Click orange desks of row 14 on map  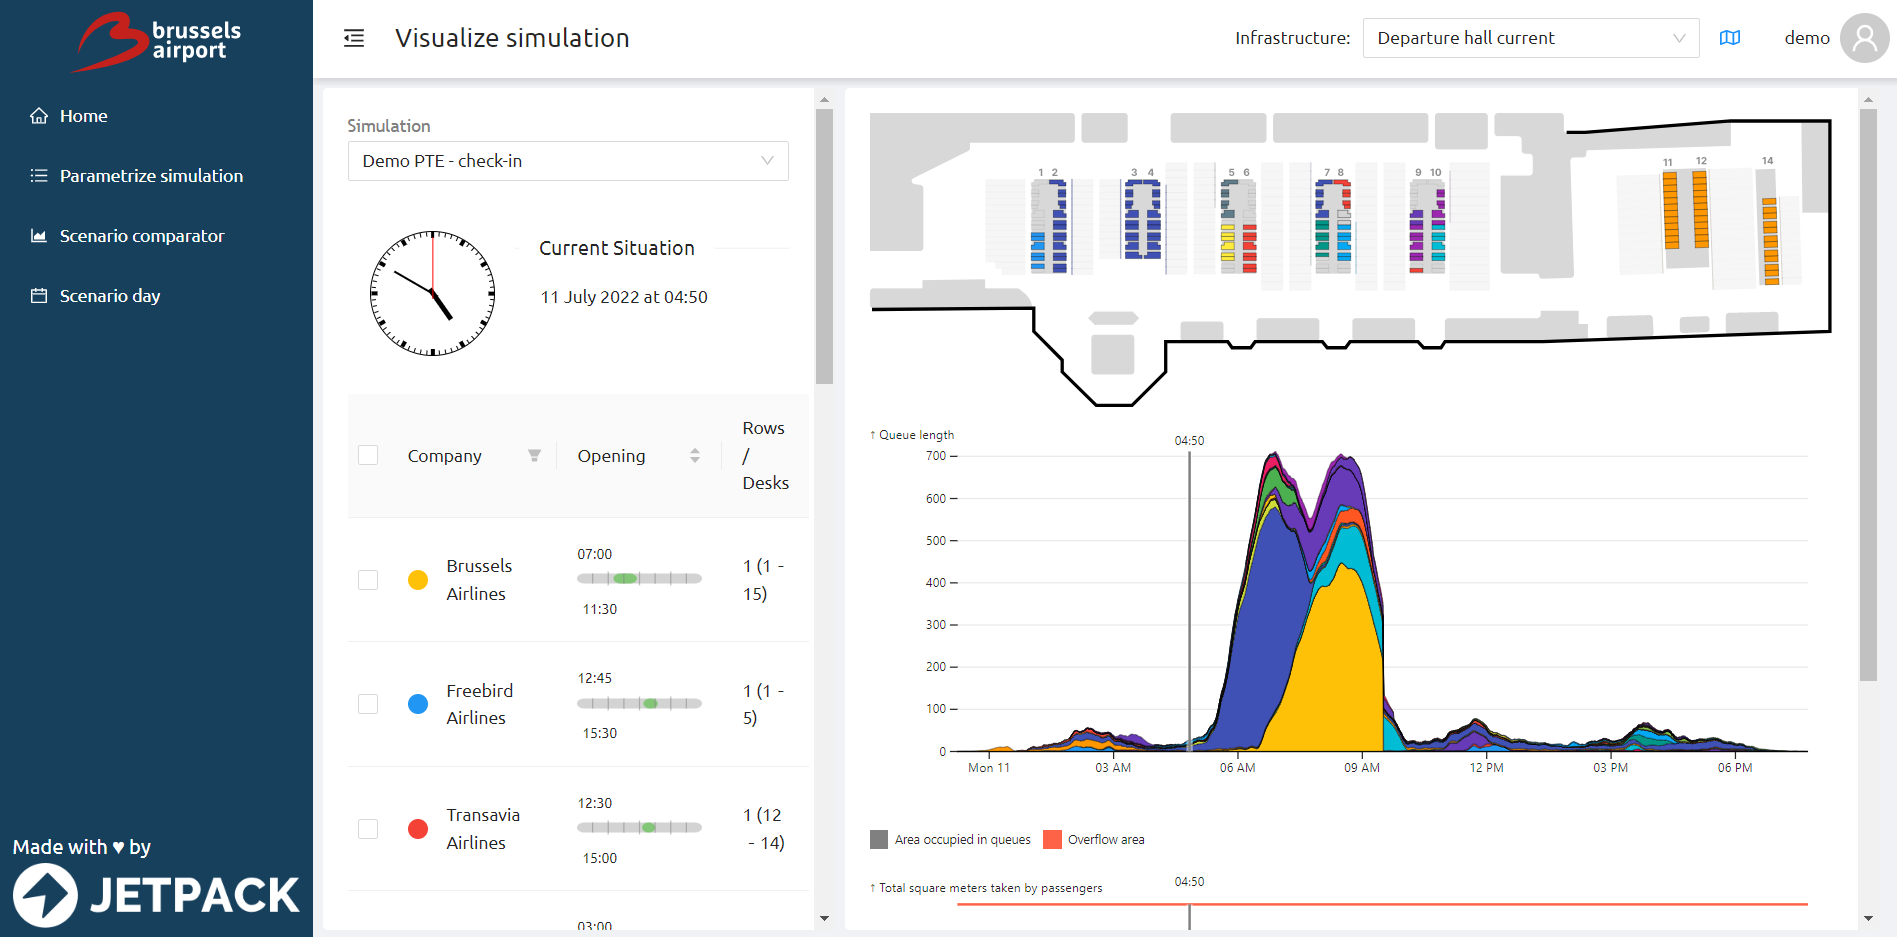[x=1770, y=241]
